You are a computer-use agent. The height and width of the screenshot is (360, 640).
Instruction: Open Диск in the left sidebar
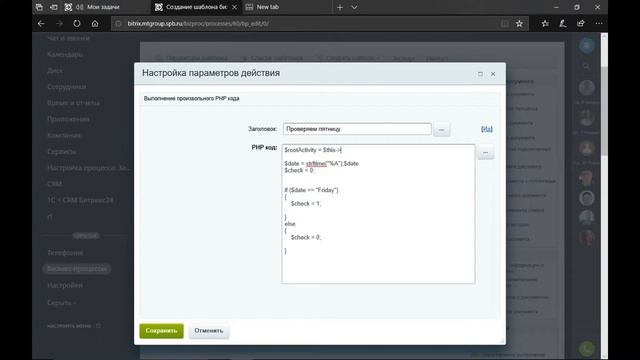(55, 71)
